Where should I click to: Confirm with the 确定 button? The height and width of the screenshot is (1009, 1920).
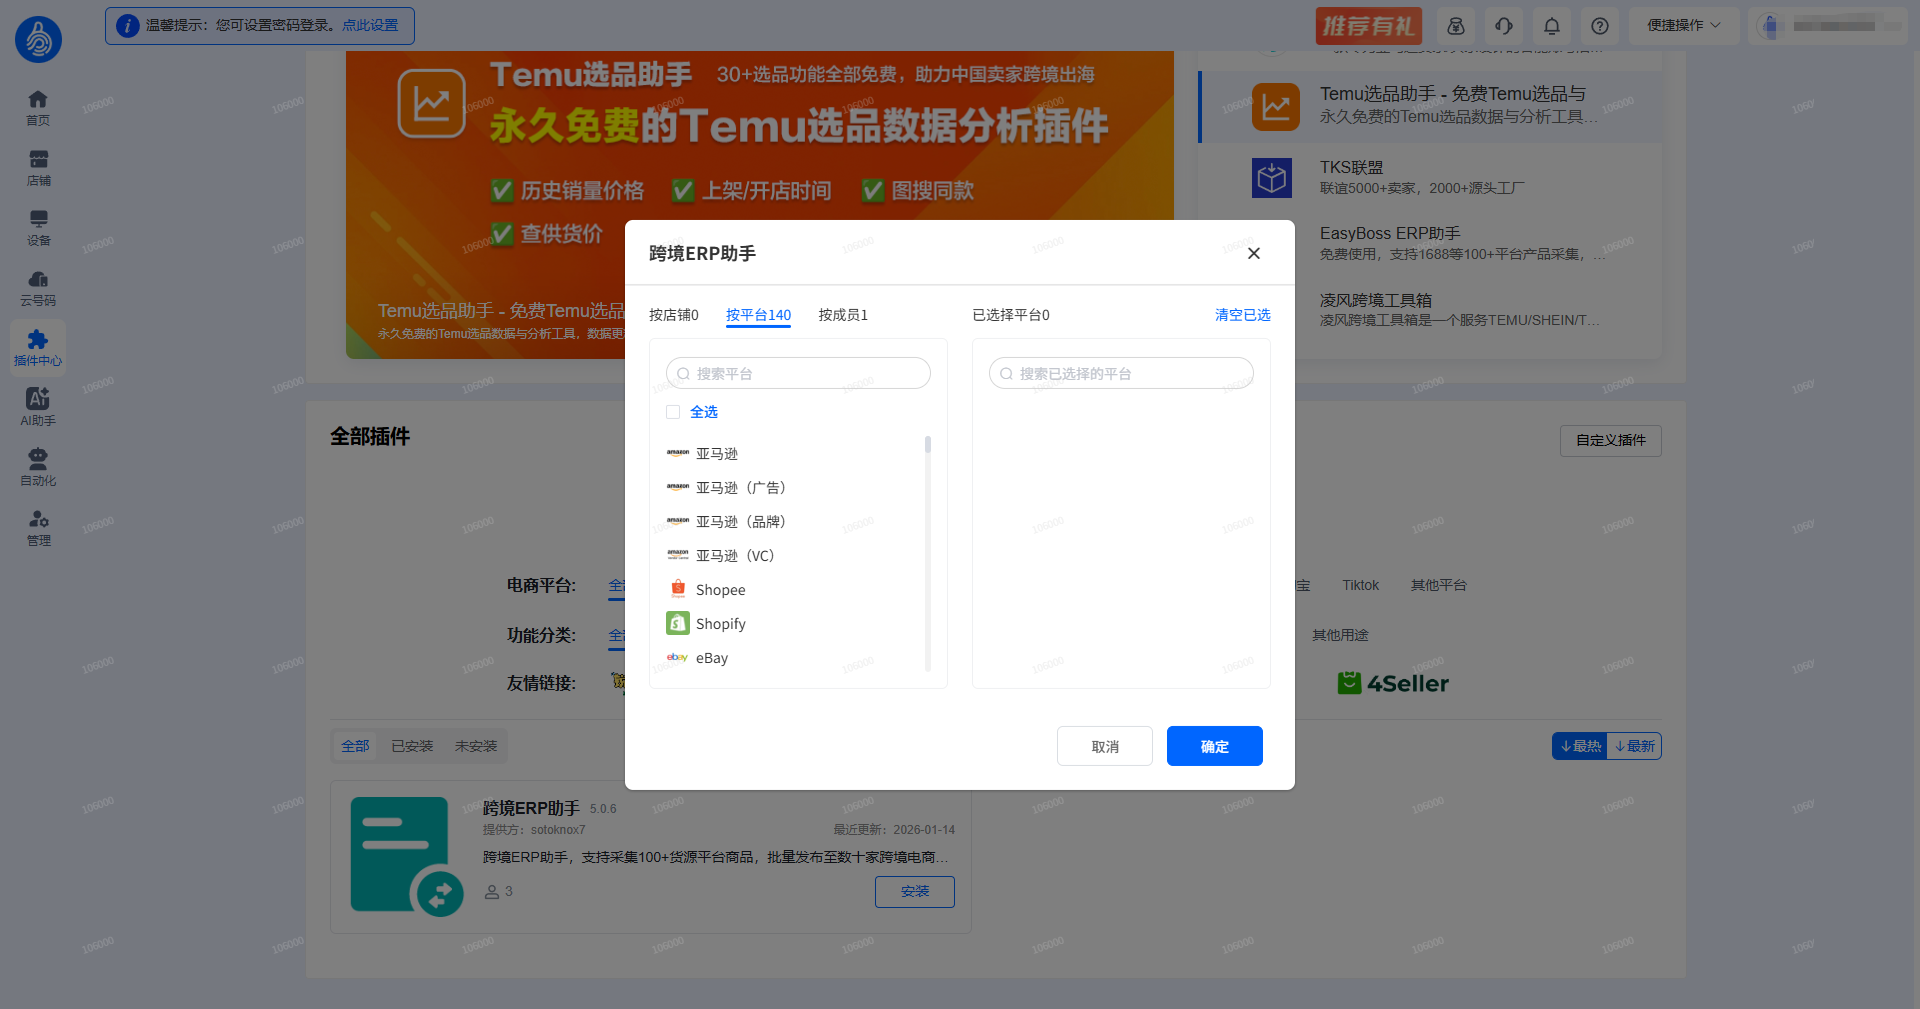click(x=1215, y=746)
